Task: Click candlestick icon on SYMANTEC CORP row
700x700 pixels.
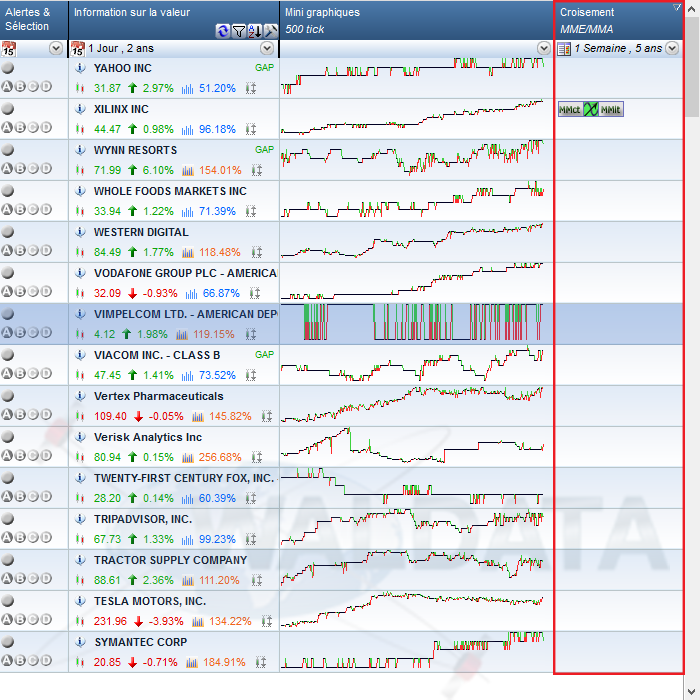Action: [80, 662]
